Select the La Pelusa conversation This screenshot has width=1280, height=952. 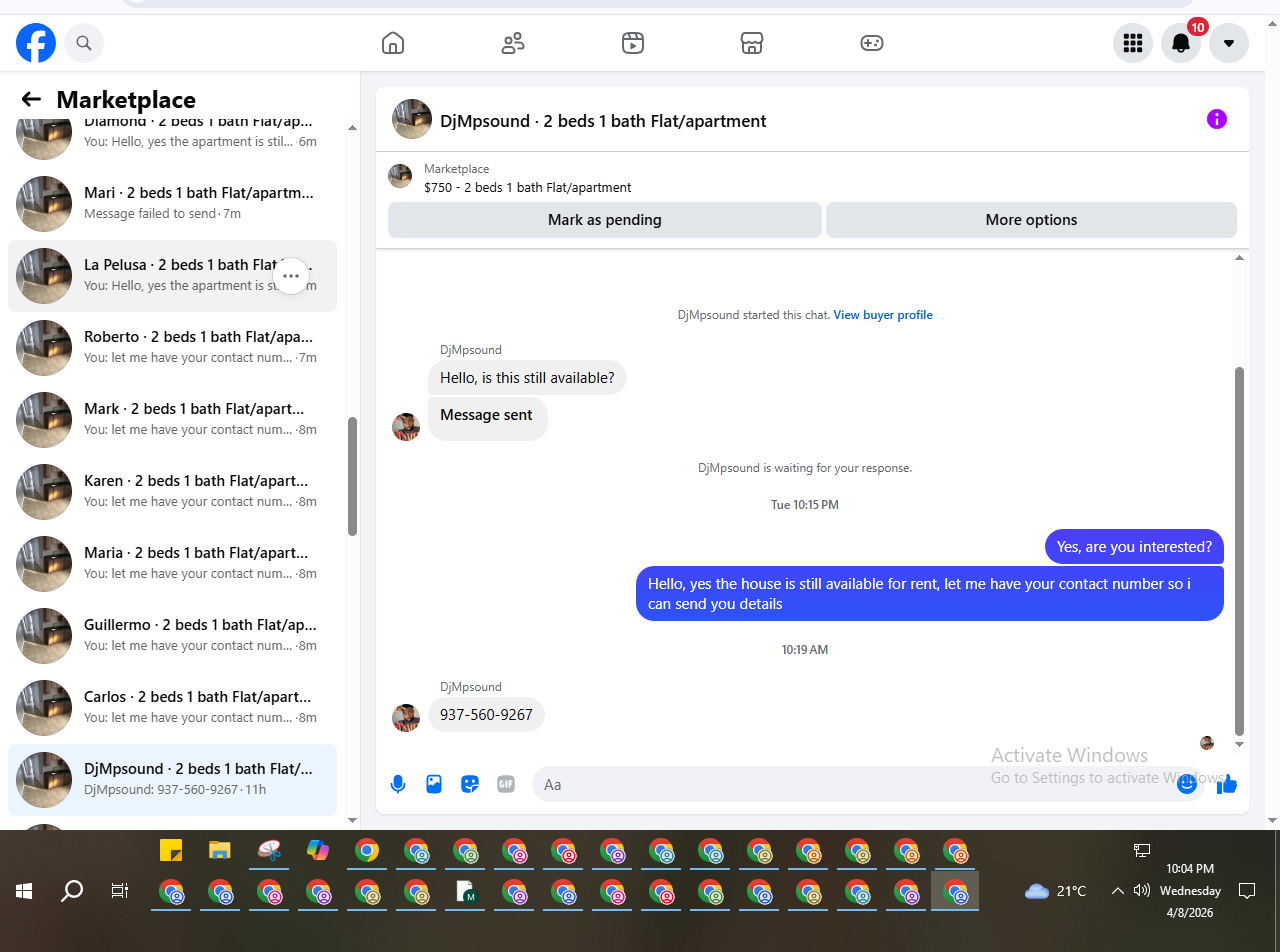(x=172, y=276)
